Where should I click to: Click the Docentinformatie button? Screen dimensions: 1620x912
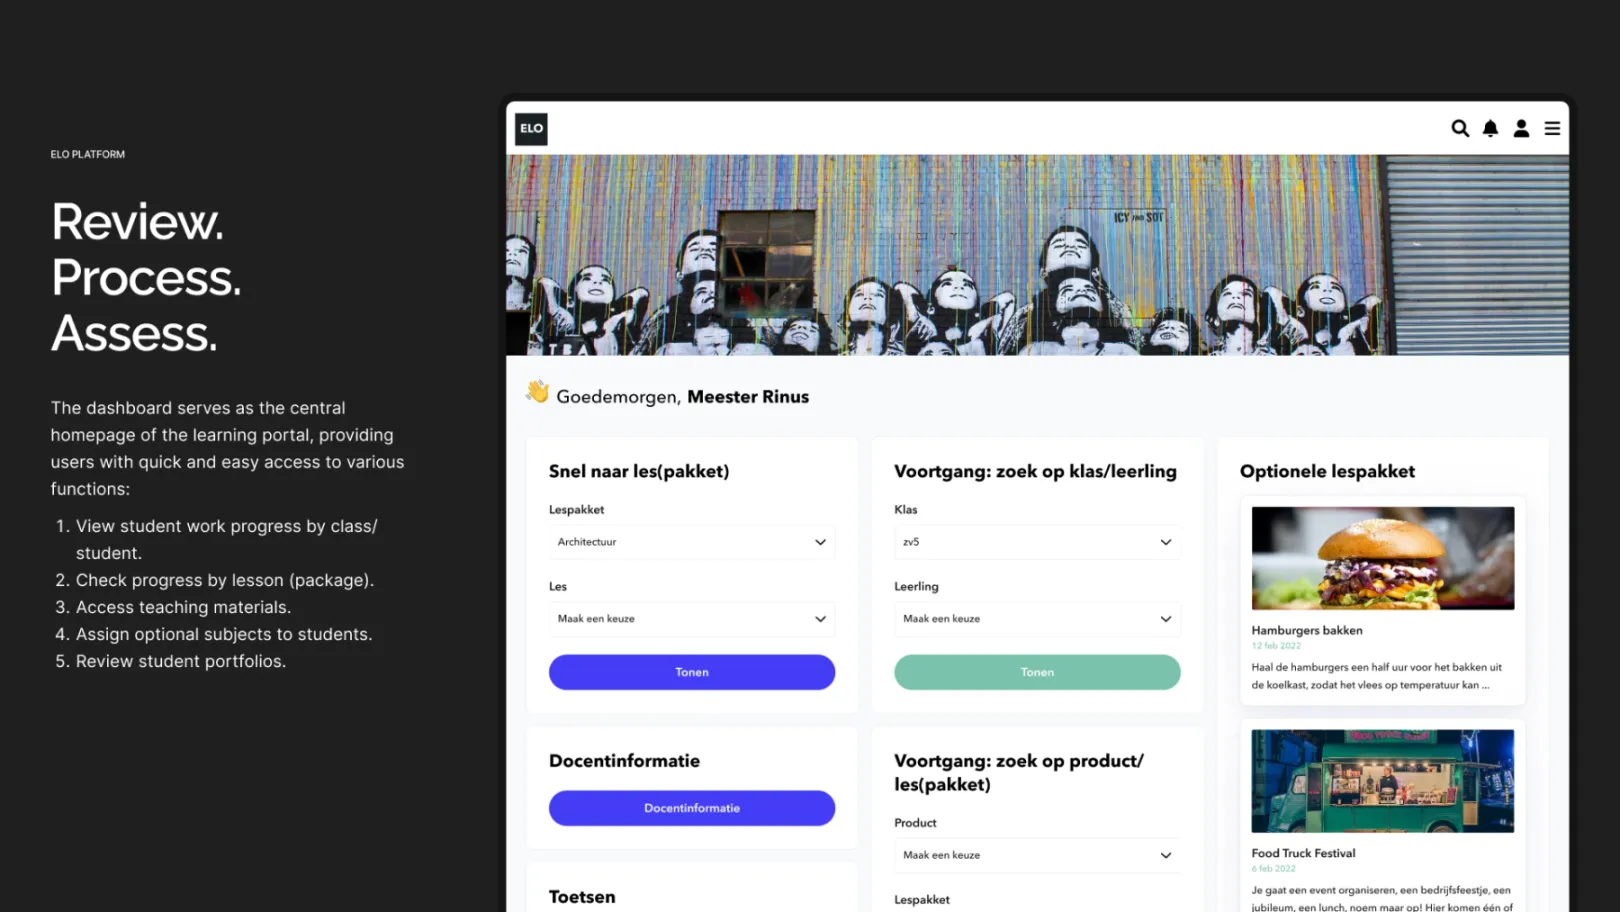pos(692,808)
